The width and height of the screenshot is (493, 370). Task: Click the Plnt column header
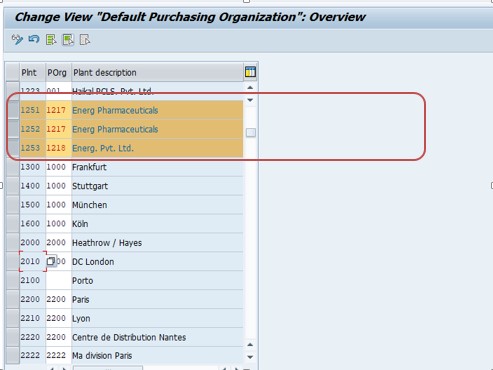point(32,72)
